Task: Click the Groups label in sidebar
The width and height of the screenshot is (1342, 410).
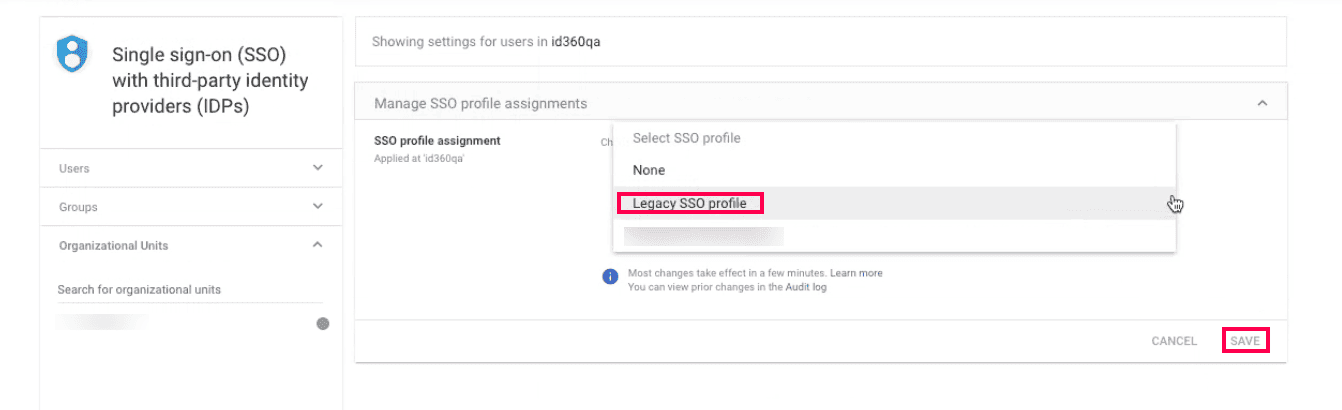Action: (78, 207)
